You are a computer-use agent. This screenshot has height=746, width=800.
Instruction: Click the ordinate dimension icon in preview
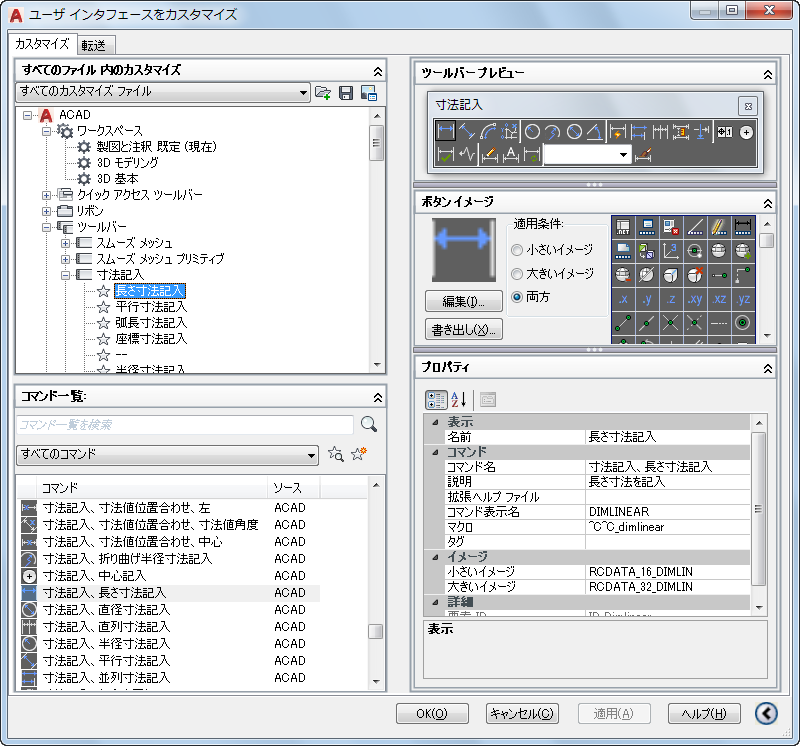click(x=509, y=132)
